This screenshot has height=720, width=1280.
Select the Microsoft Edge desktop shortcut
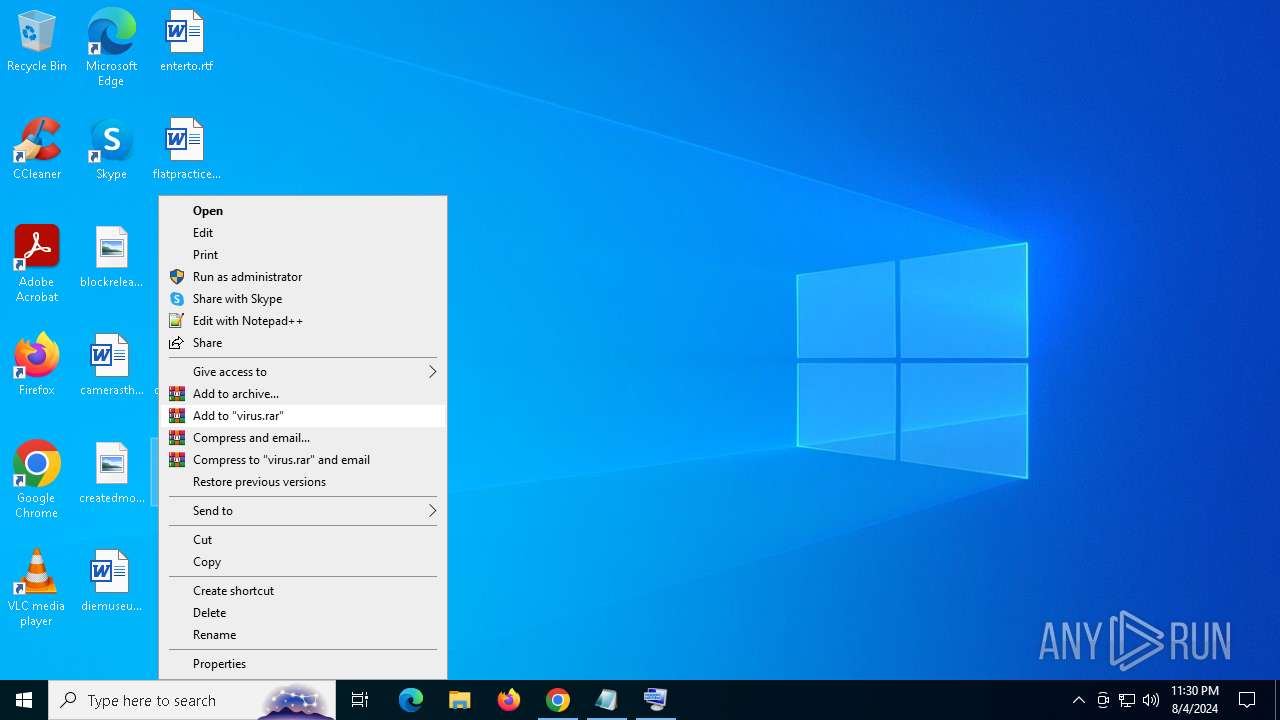point(111,48)
